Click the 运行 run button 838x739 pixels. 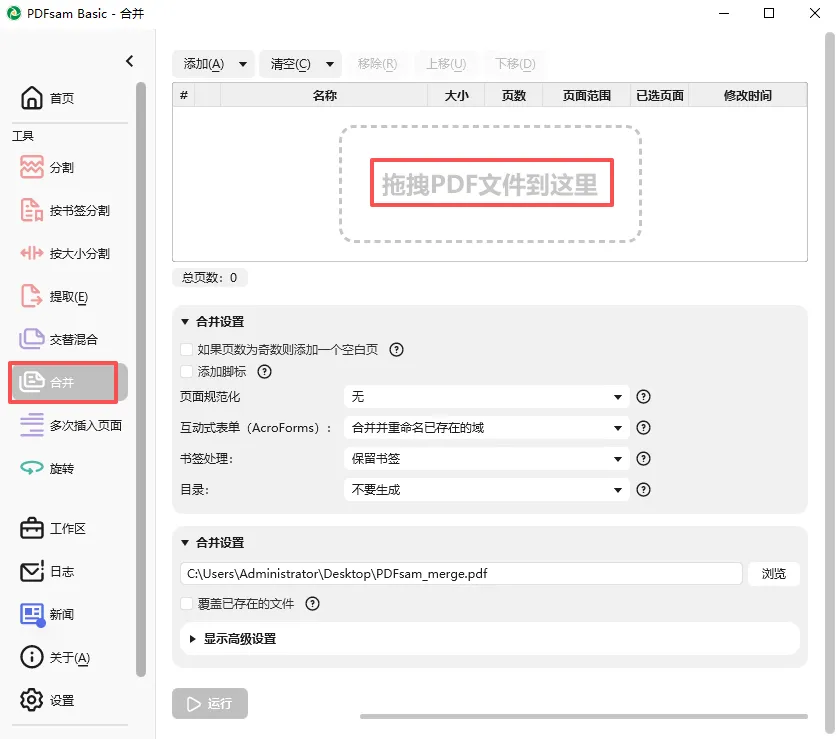tap(210, 703)
